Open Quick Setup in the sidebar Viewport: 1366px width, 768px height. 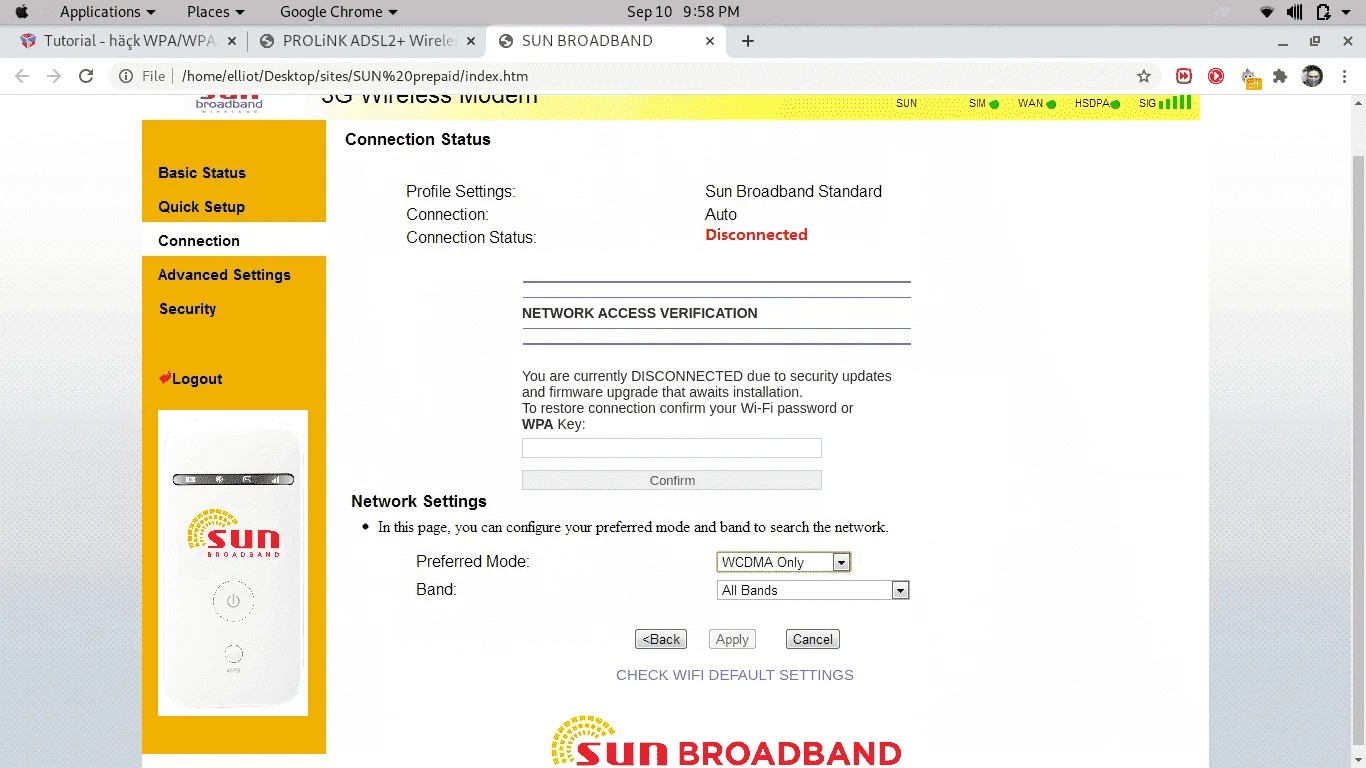(x=201, y=207)
